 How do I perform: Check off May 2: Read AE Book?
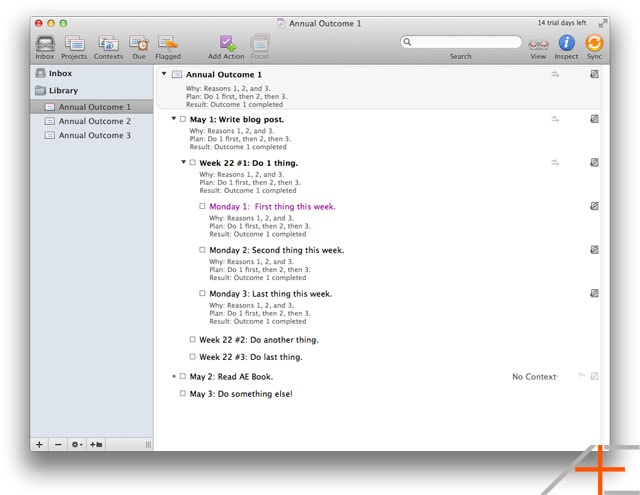pos(183,376)
